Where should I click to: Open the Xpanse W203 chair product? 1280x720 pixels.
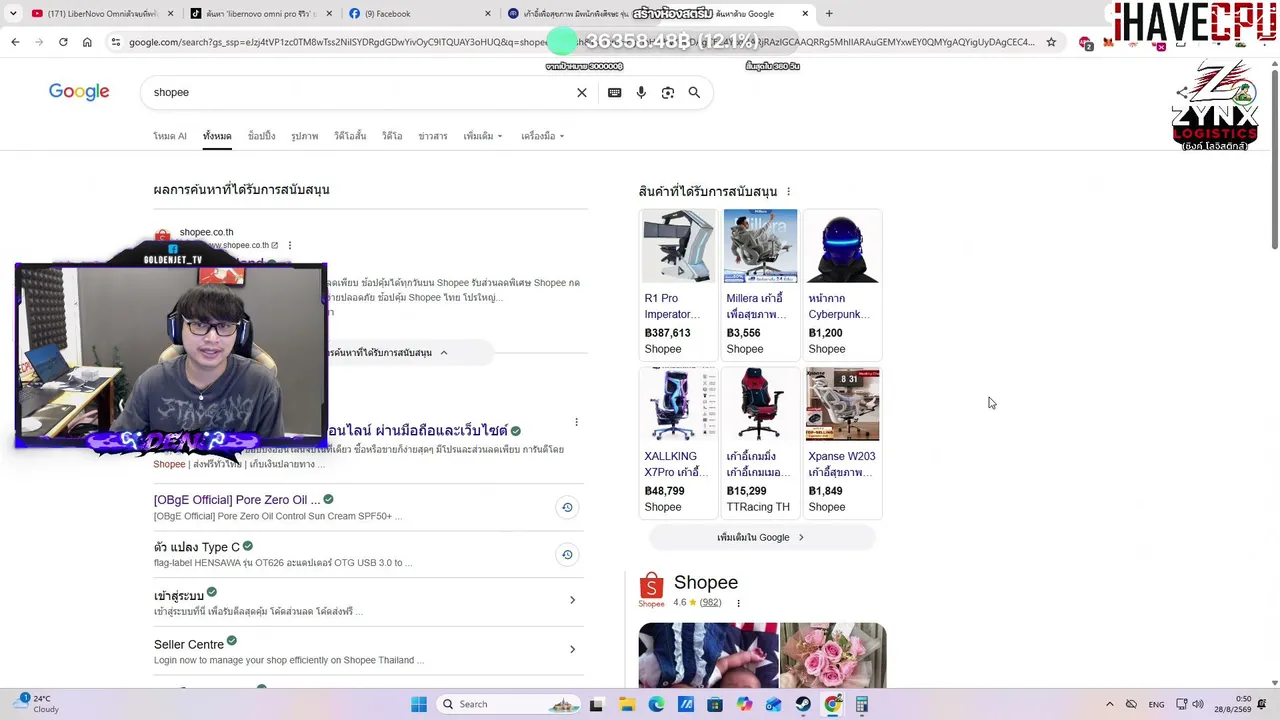[842, 441]
